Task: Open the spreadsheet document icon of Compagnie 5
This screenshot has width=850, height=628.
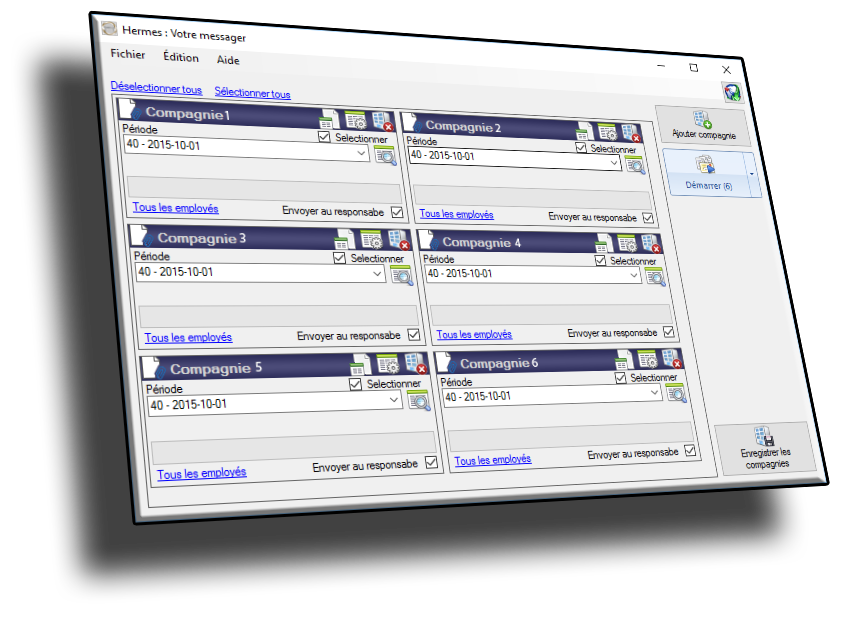Action: (360, 366)
